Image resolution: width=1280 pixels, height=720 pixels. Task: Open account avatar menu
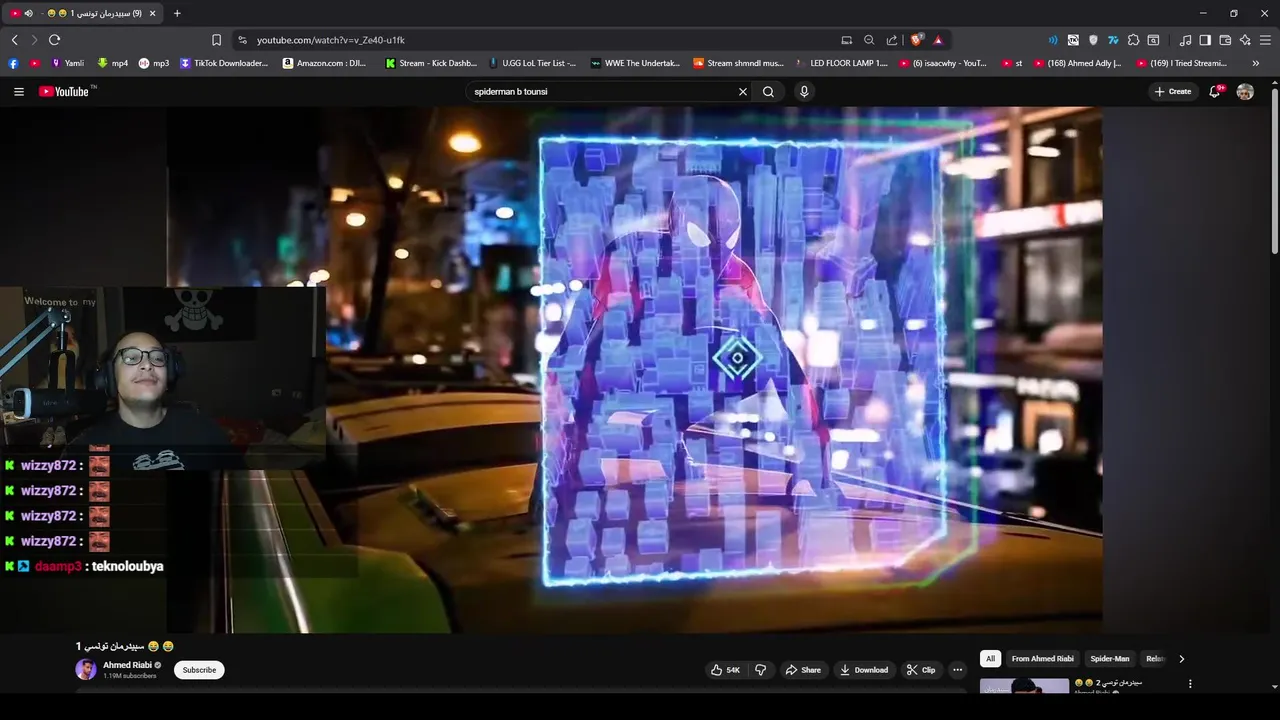pyautogui.click(x=1245, y=91)
